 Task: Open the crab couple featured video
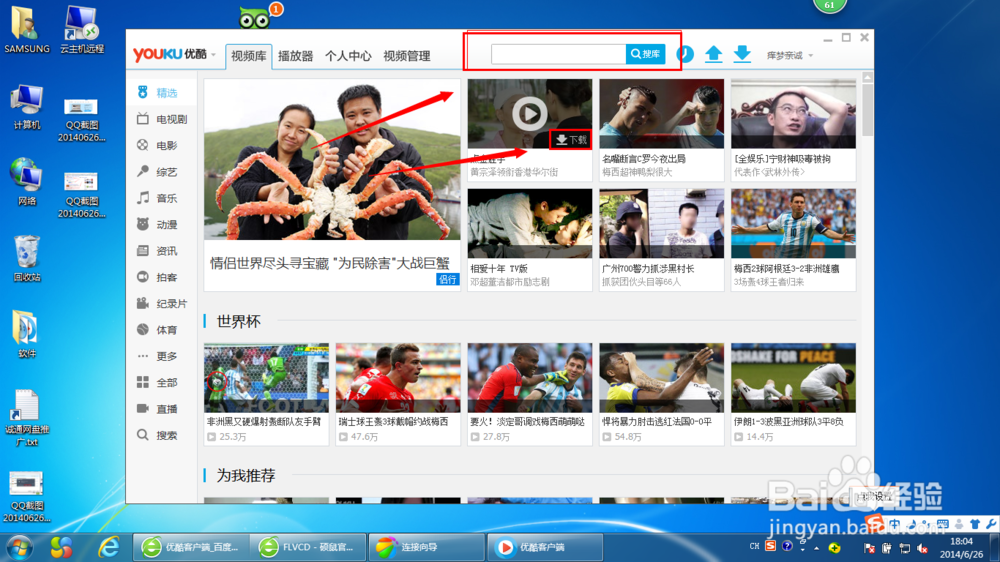point(332,159)
